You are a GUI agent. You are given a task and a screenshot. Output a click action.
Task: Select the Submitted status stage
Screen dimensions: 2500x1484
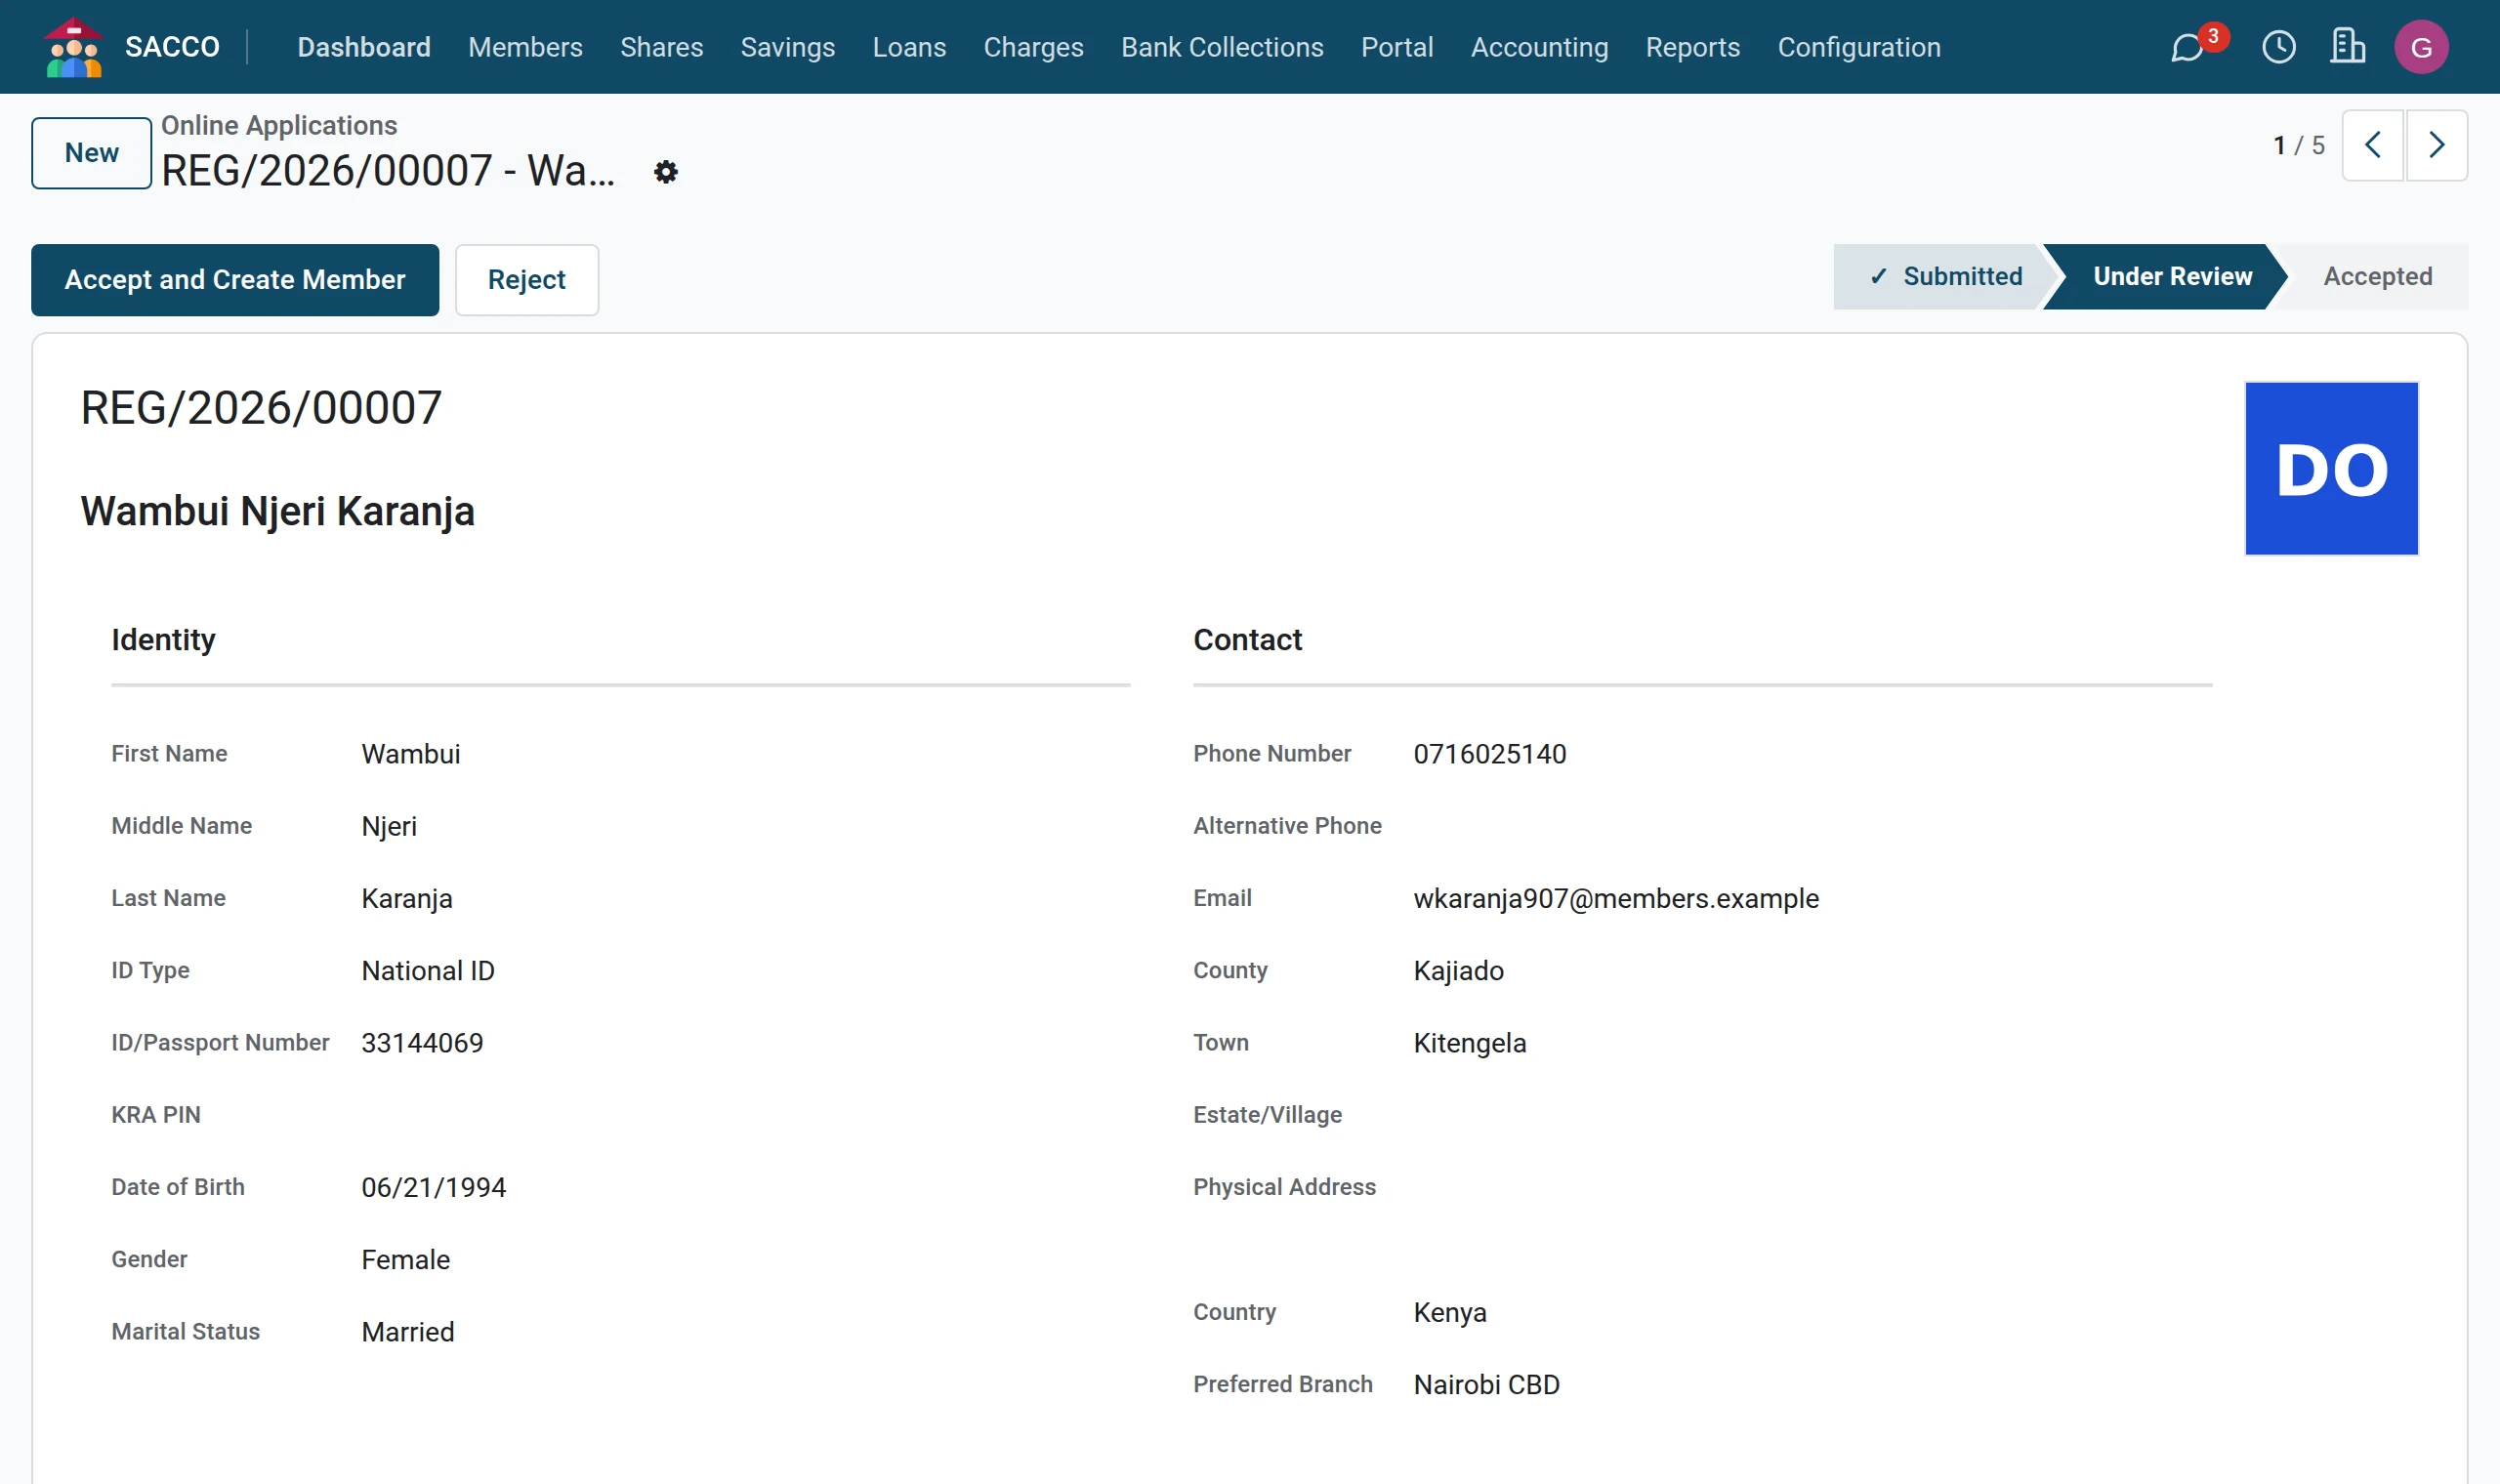(x=1944, y=277)
